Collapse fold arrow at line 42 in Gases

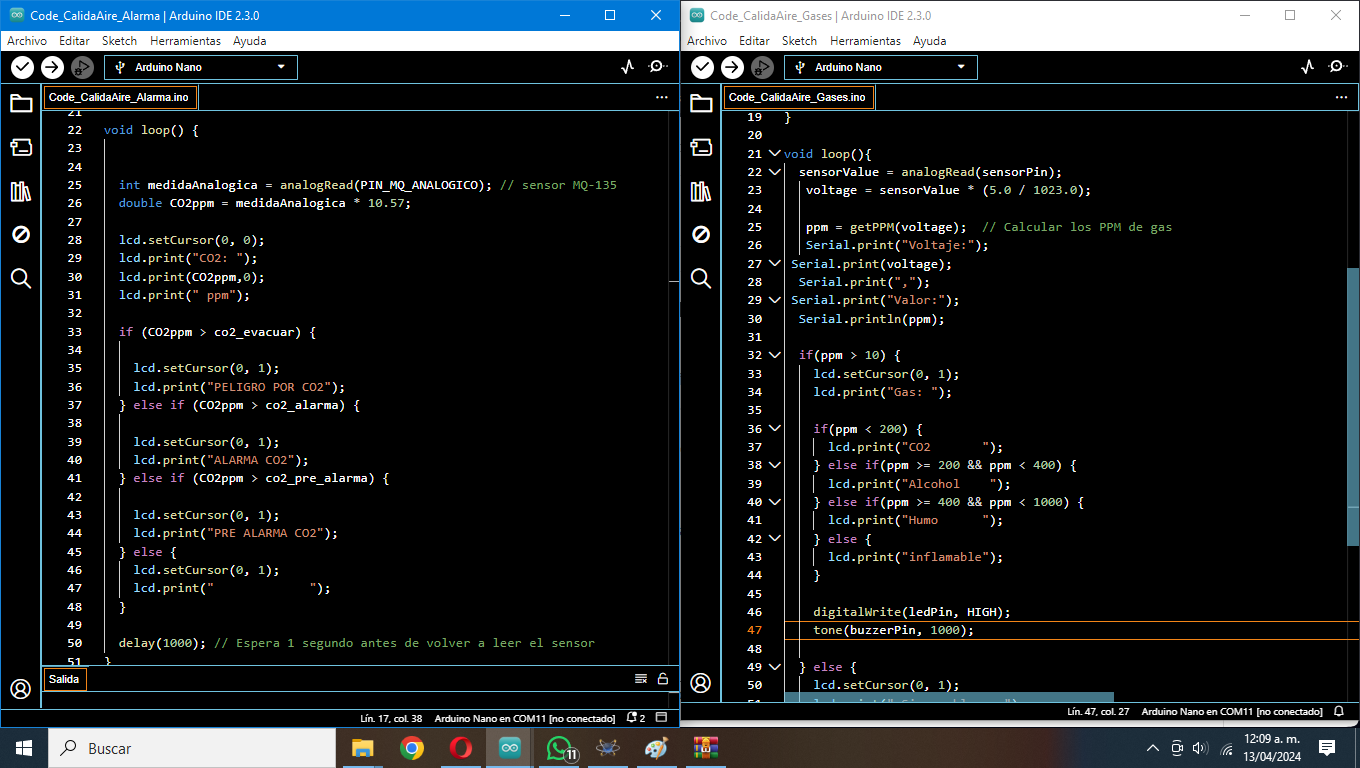pyautogui.click(x=774, y=539)
